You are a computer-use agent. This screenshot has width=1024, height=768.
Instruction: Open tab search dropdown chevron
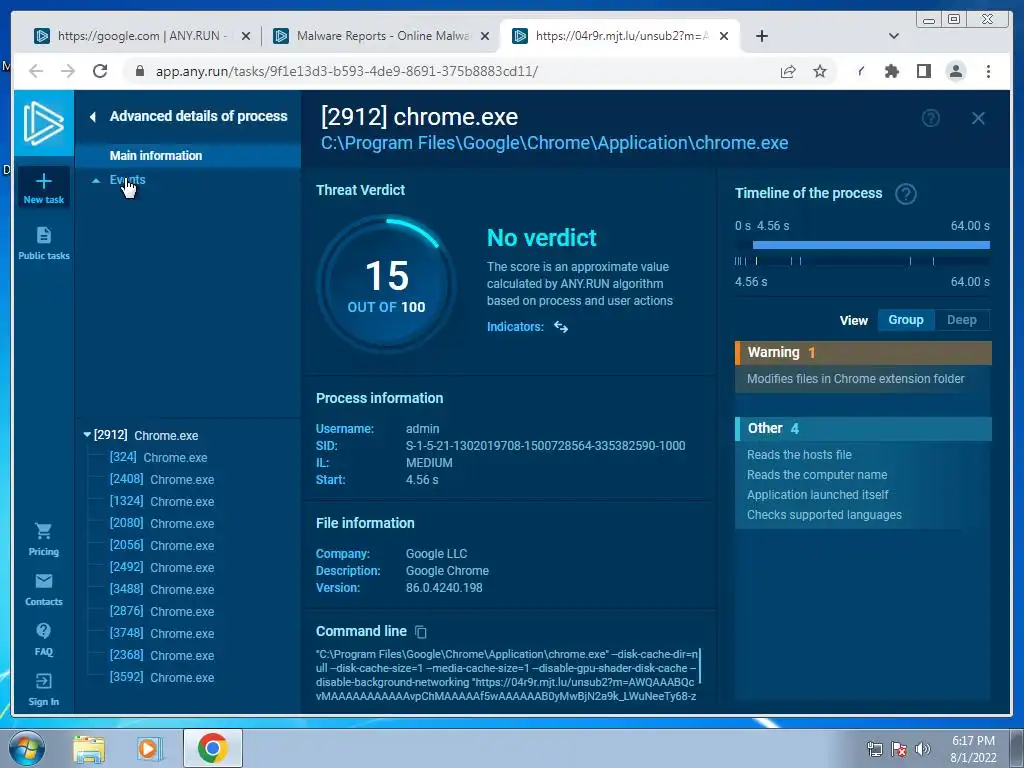(894, 36)
